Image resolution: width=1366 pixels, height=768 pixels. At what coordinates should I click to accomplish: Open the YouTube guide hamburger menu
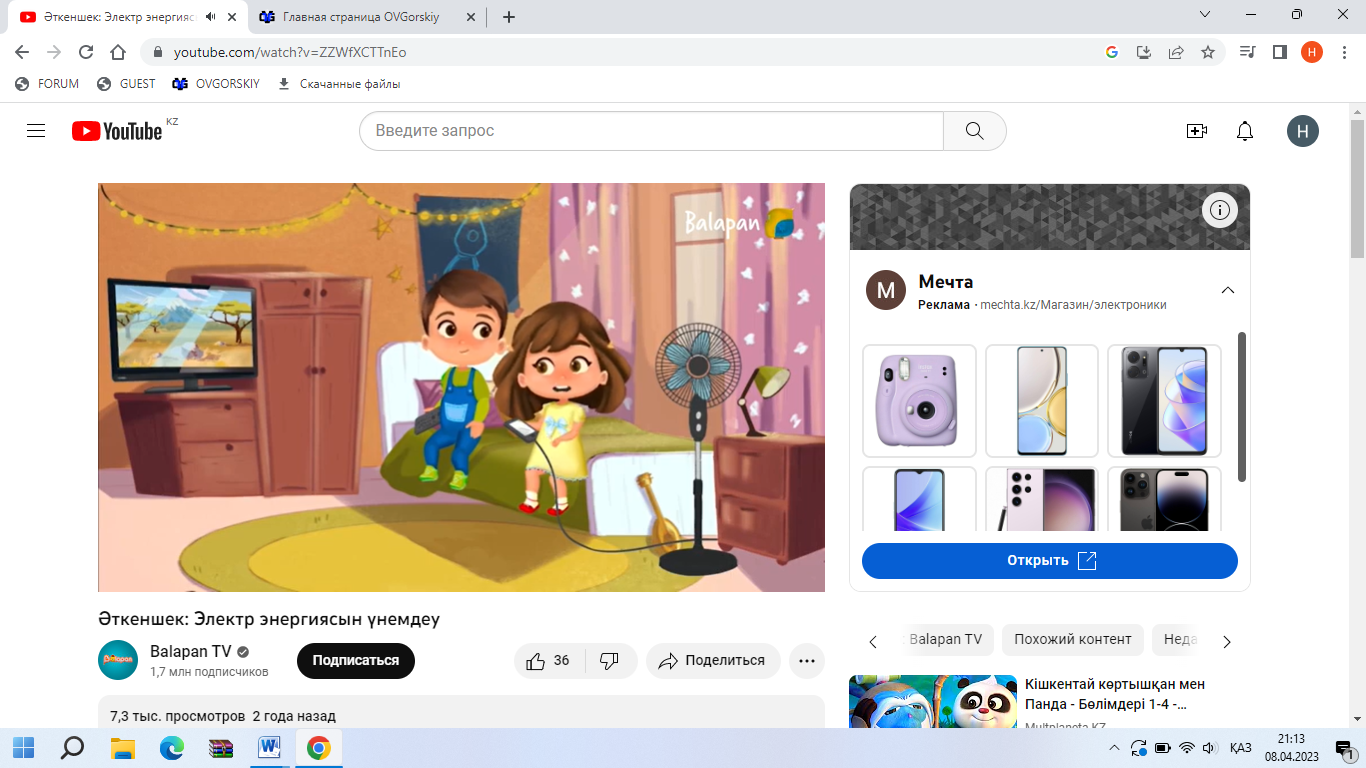coord(36,131)
